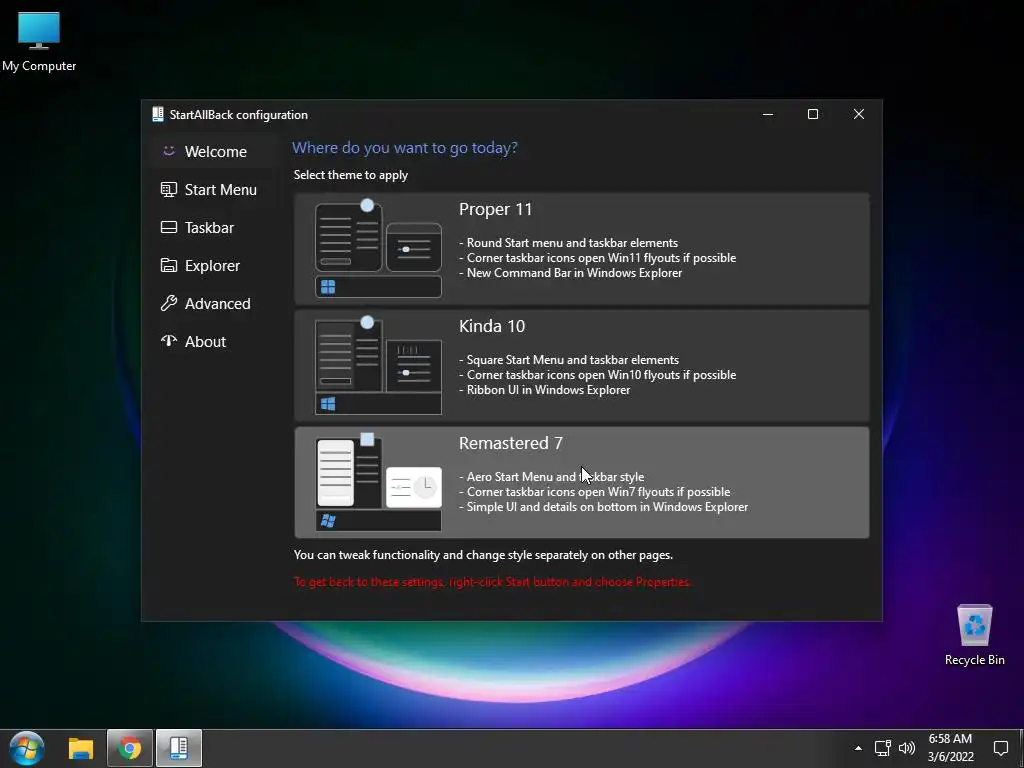Open File Explorer from the taskbar
This screenshot has height=768, width=1024.
point(81,748)
